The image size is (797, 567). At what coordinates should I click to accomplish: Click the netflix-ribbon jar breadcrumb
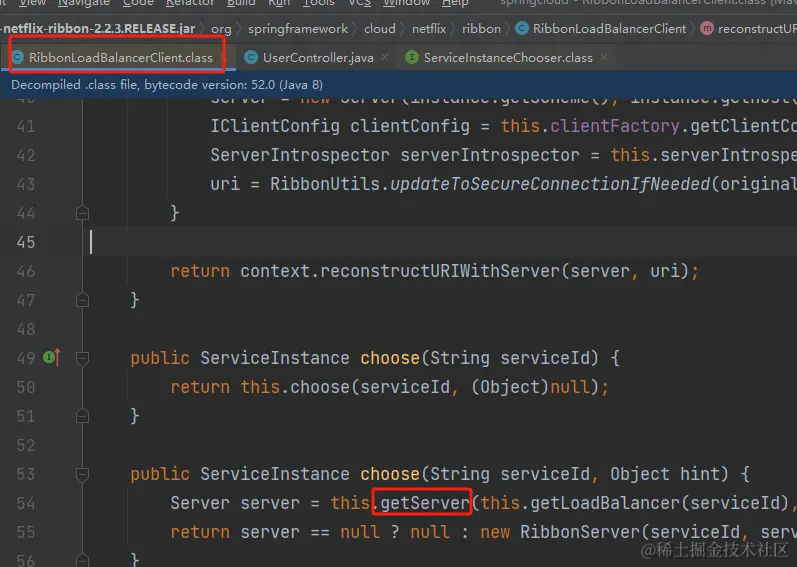(99, 28)
